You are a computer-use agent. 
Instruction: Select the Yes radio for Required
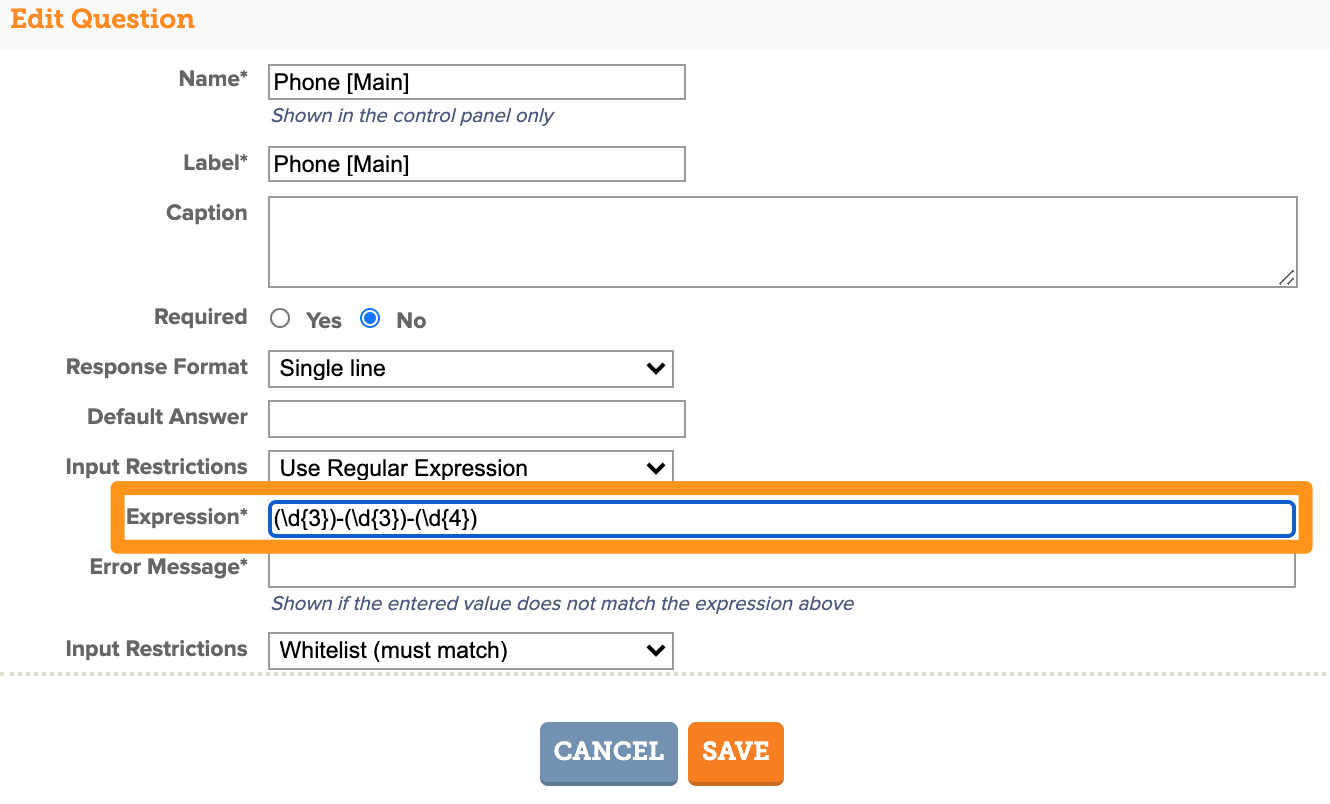point(281,318)
